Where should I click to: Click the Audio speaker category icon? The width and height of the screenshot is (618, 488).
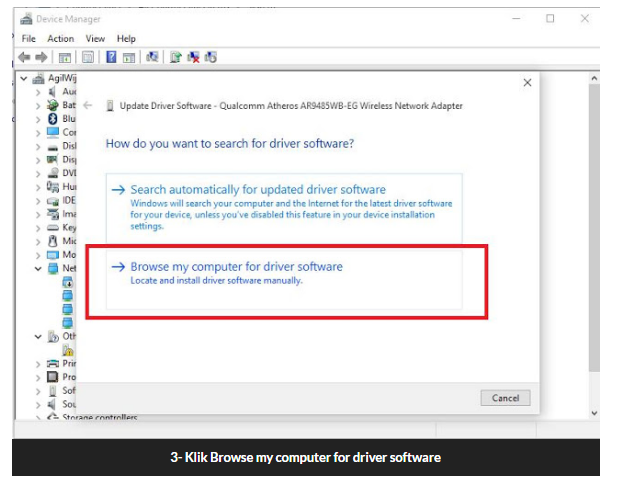52,91
